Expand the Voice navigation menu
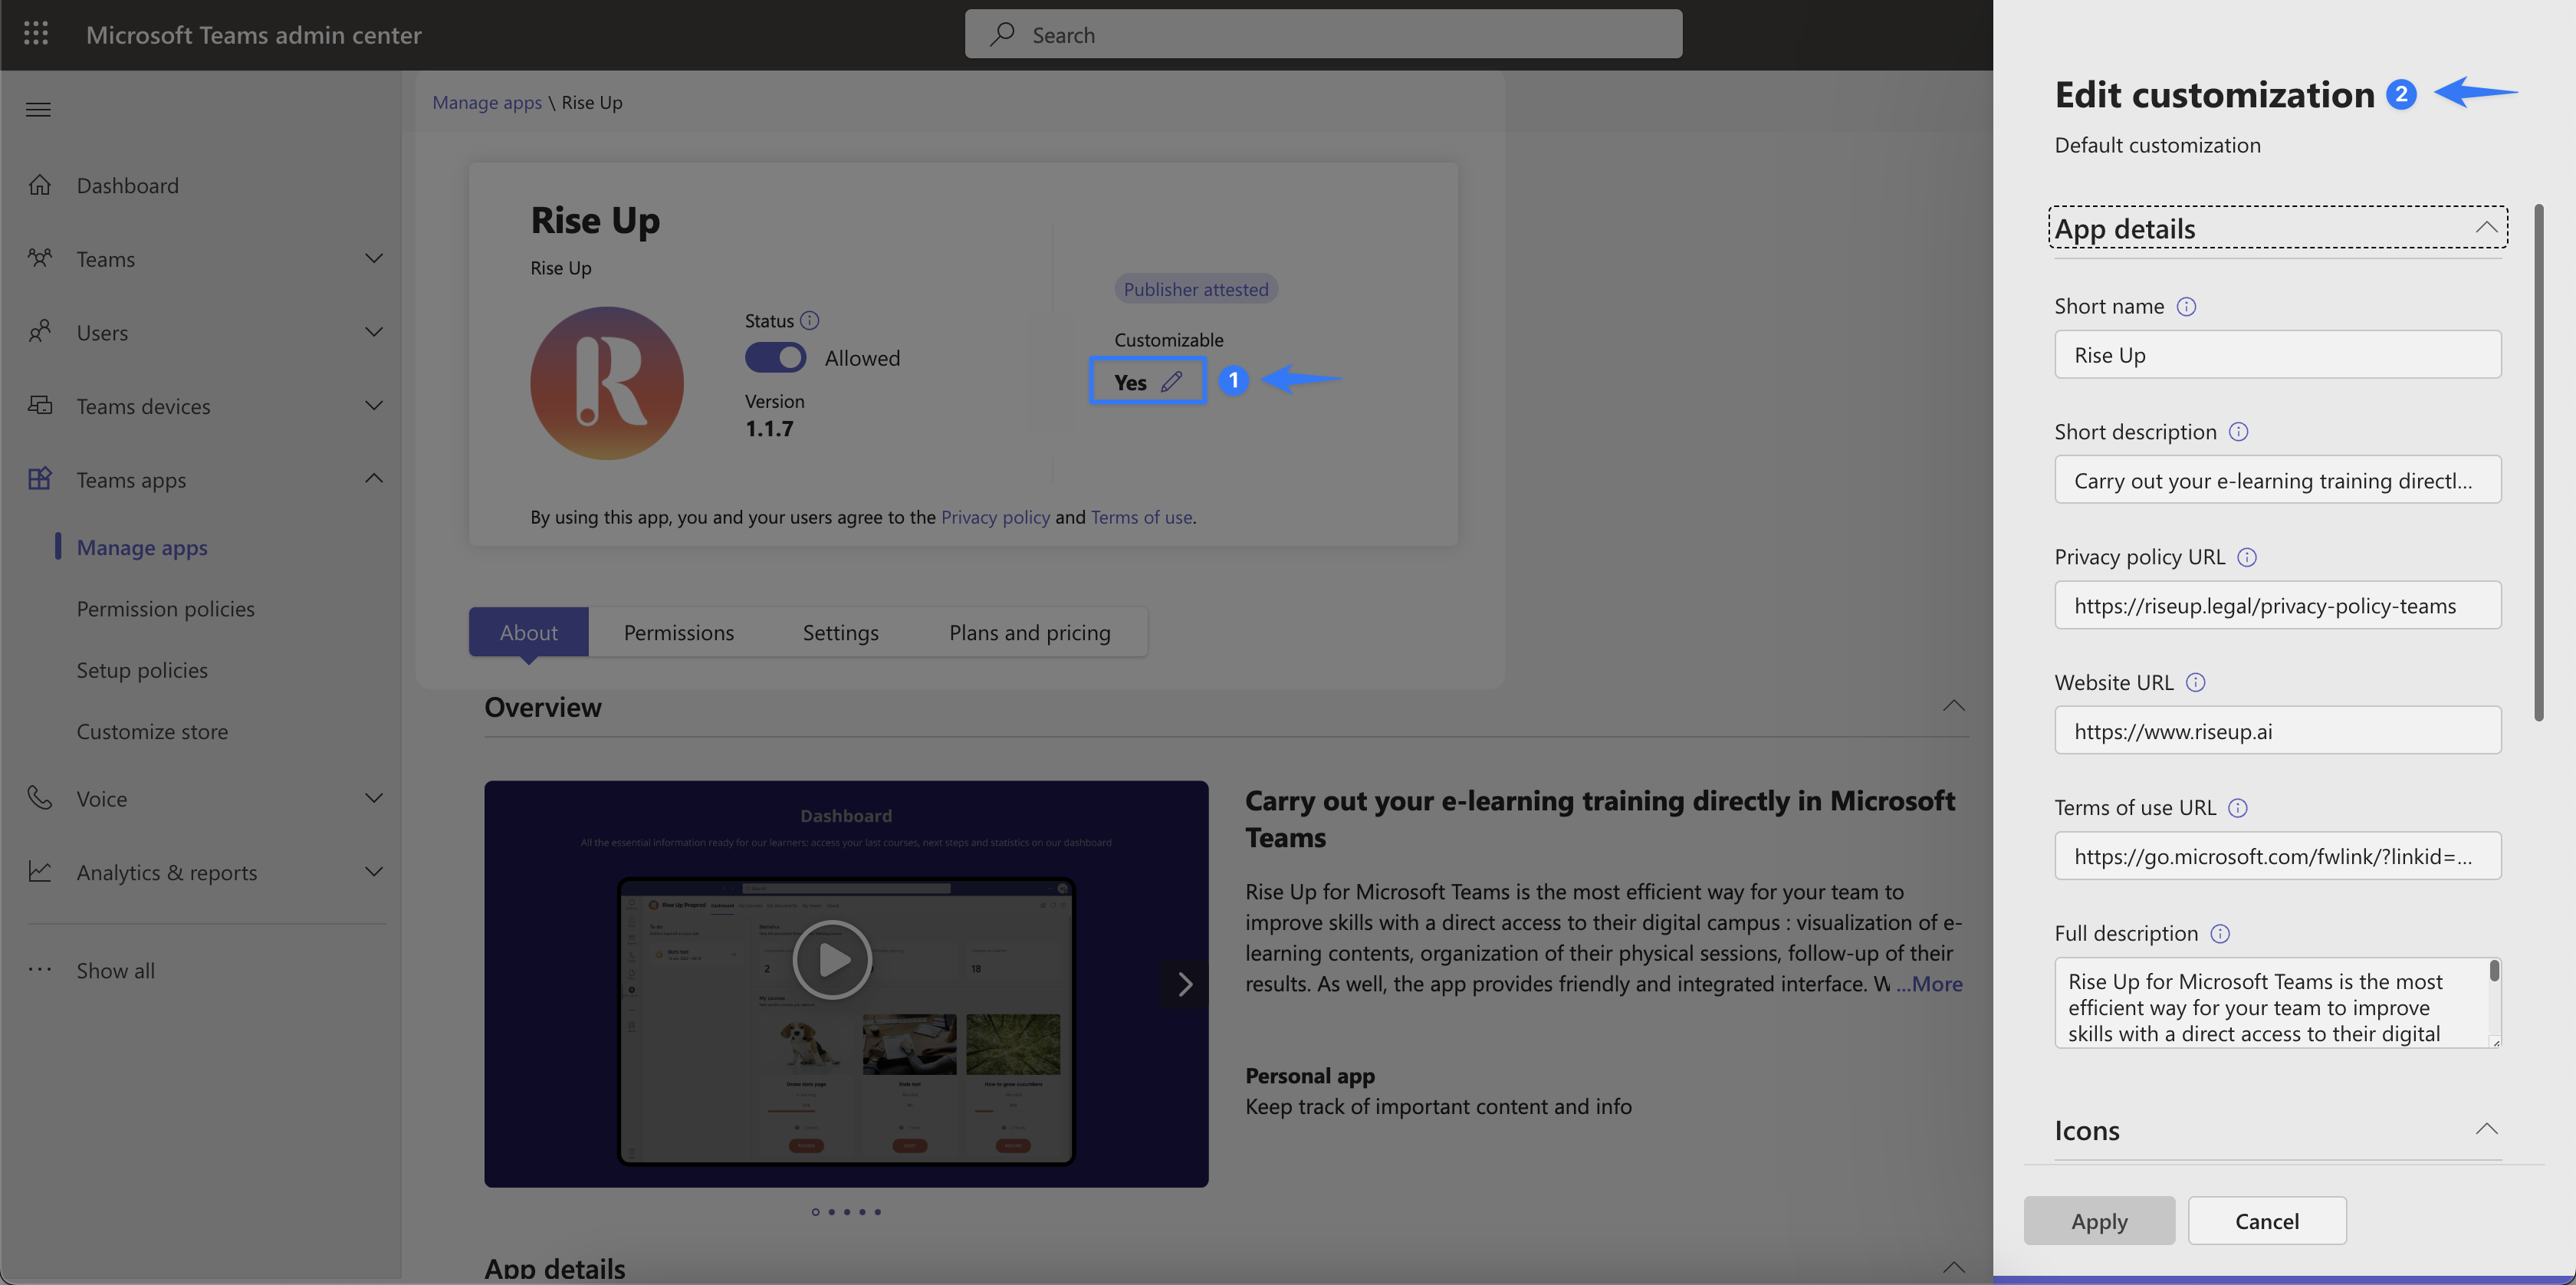 373,798
